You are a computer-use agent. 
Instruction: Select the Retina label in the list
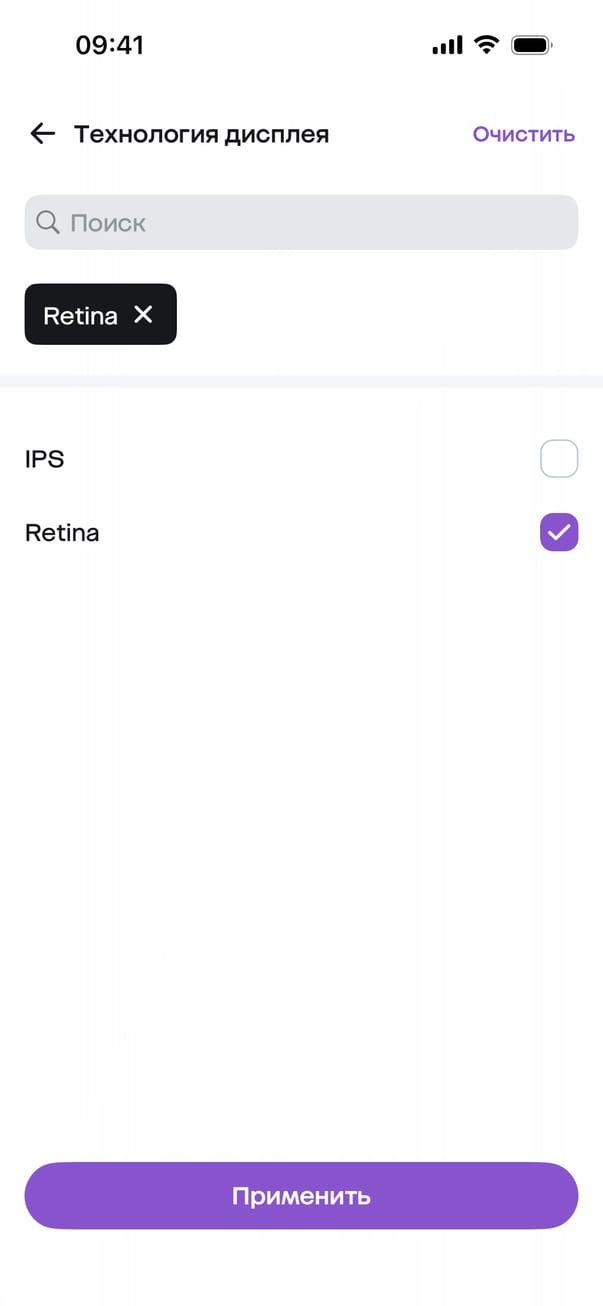click(x=62, y=533)
